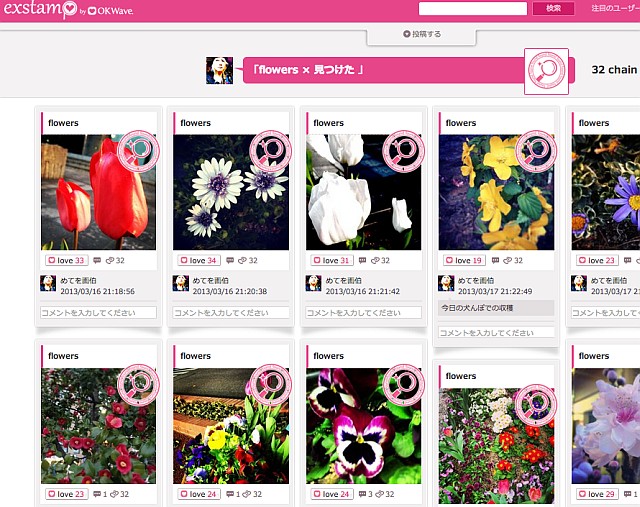The image size is (640, 507).
Task: Click the chain icon next to love 34
Action: point(242,260)
